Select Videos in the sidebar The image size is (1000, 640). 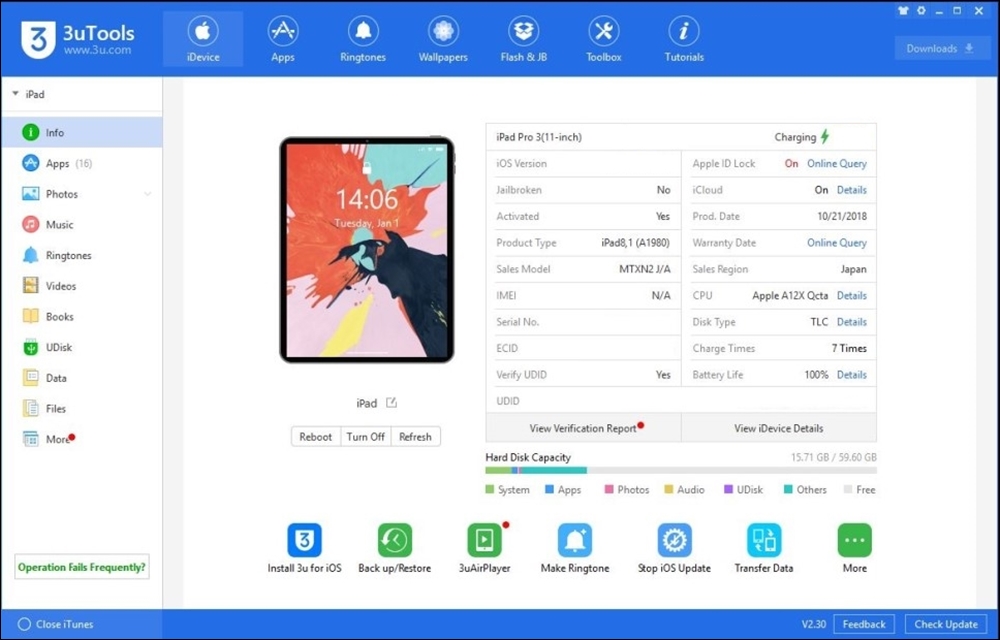[x=82, y=286]
